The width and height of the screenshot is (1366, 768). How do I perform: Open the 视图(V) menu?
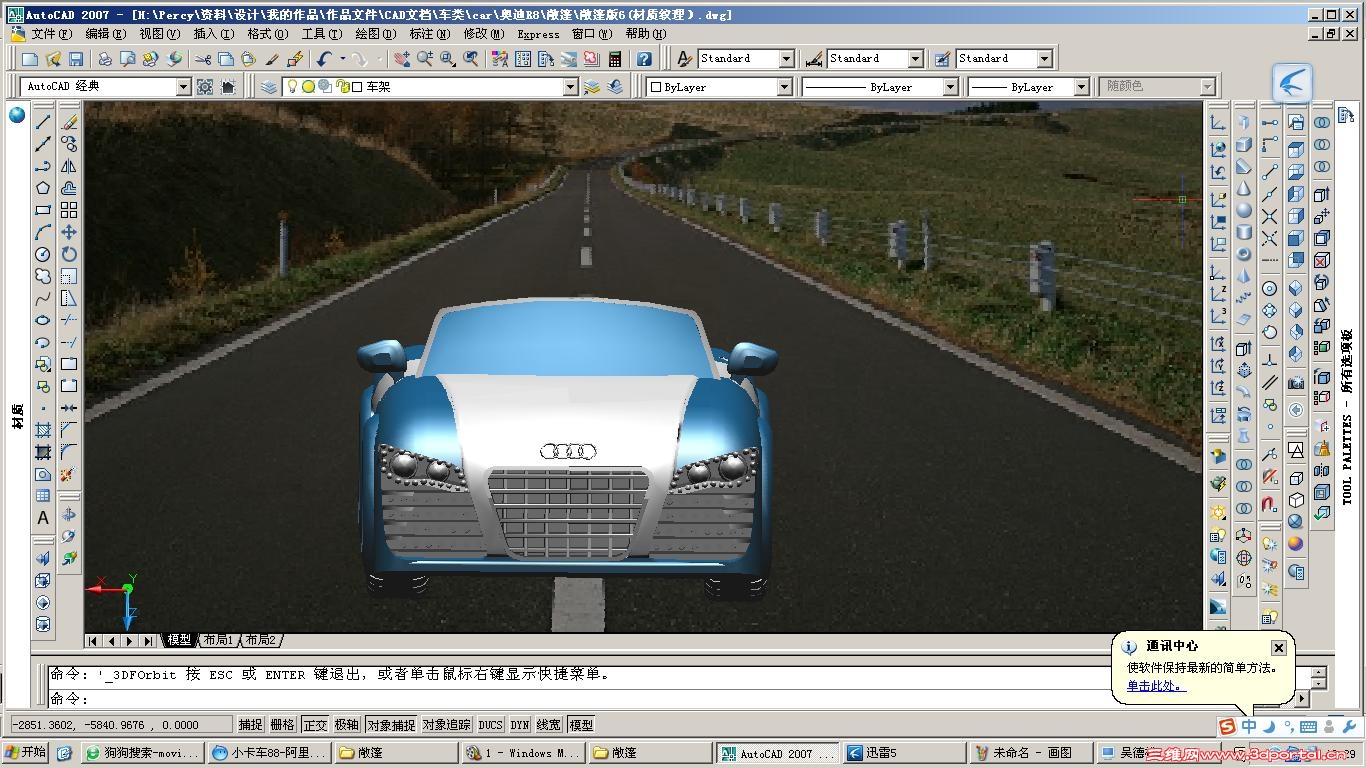159,34
